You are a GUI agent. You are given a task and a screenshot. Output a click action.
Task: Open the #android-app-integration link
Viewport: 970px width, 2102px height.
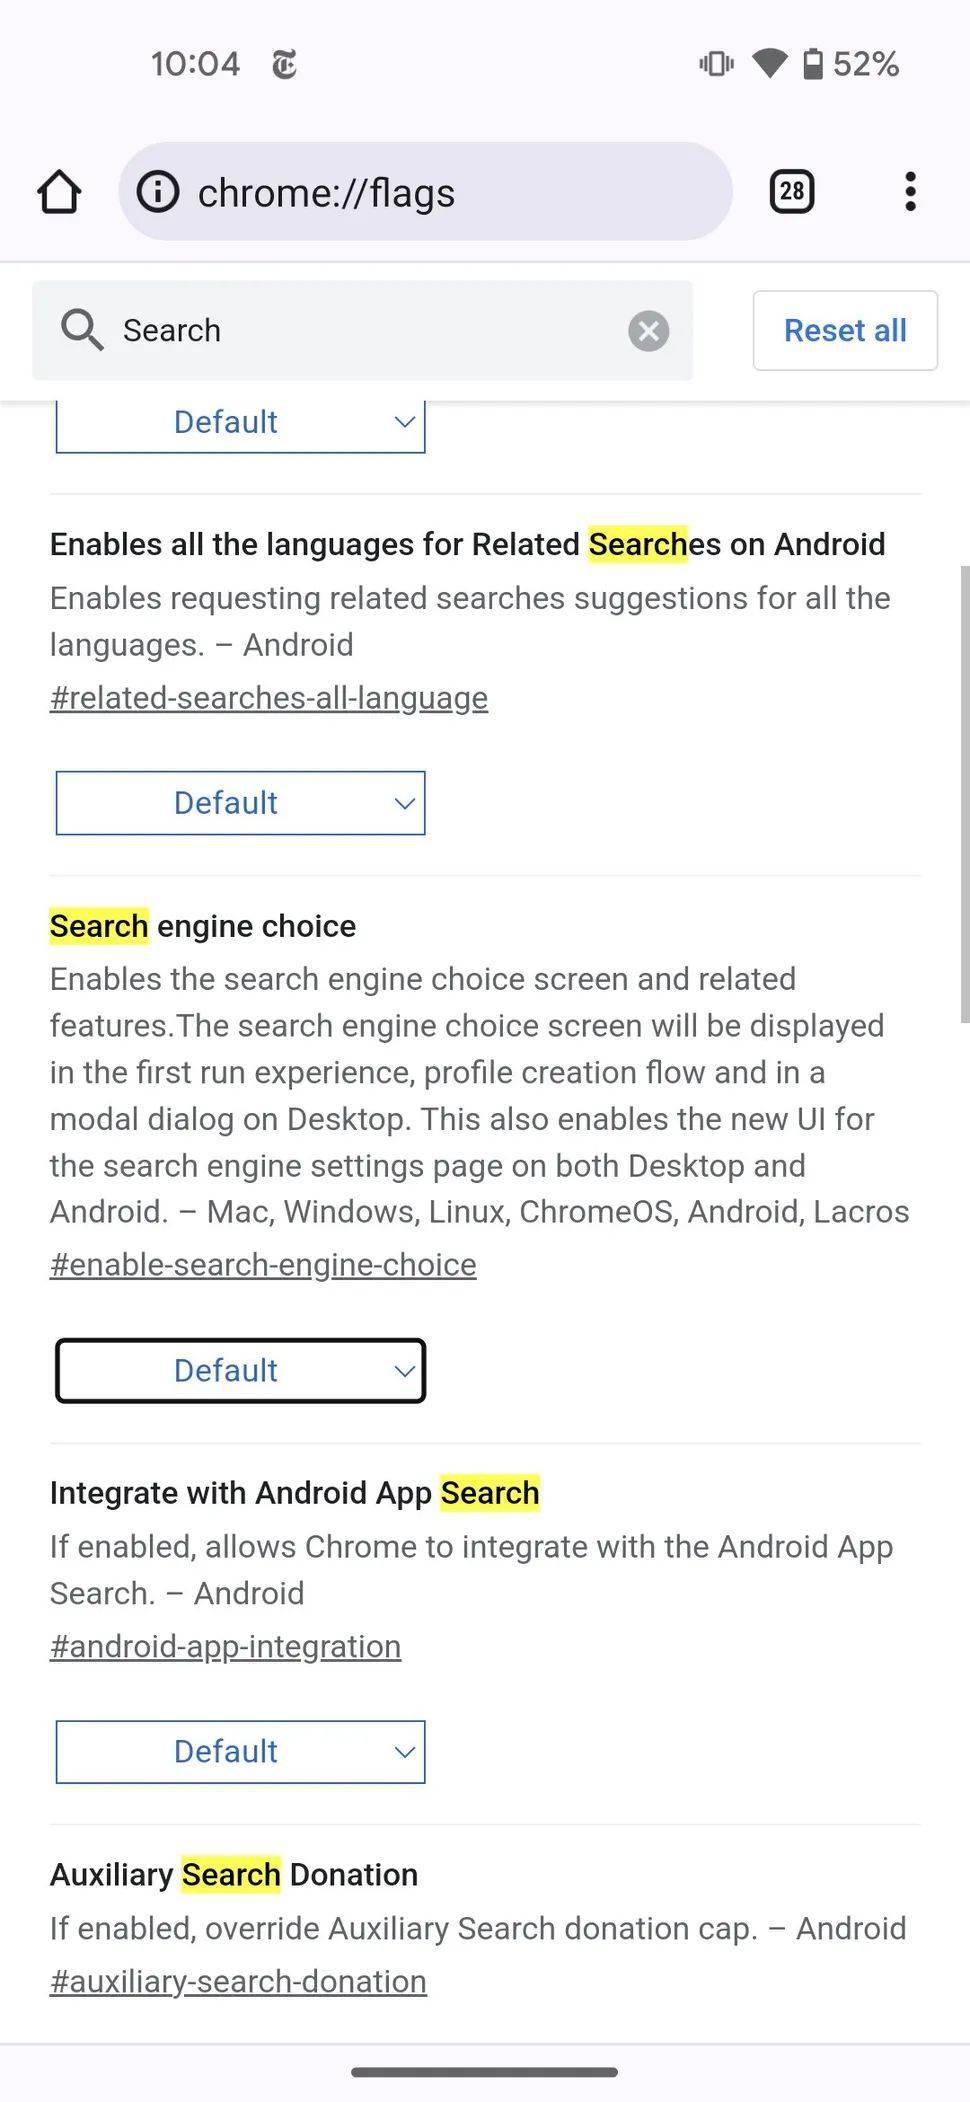click(x=224, y=1645)
